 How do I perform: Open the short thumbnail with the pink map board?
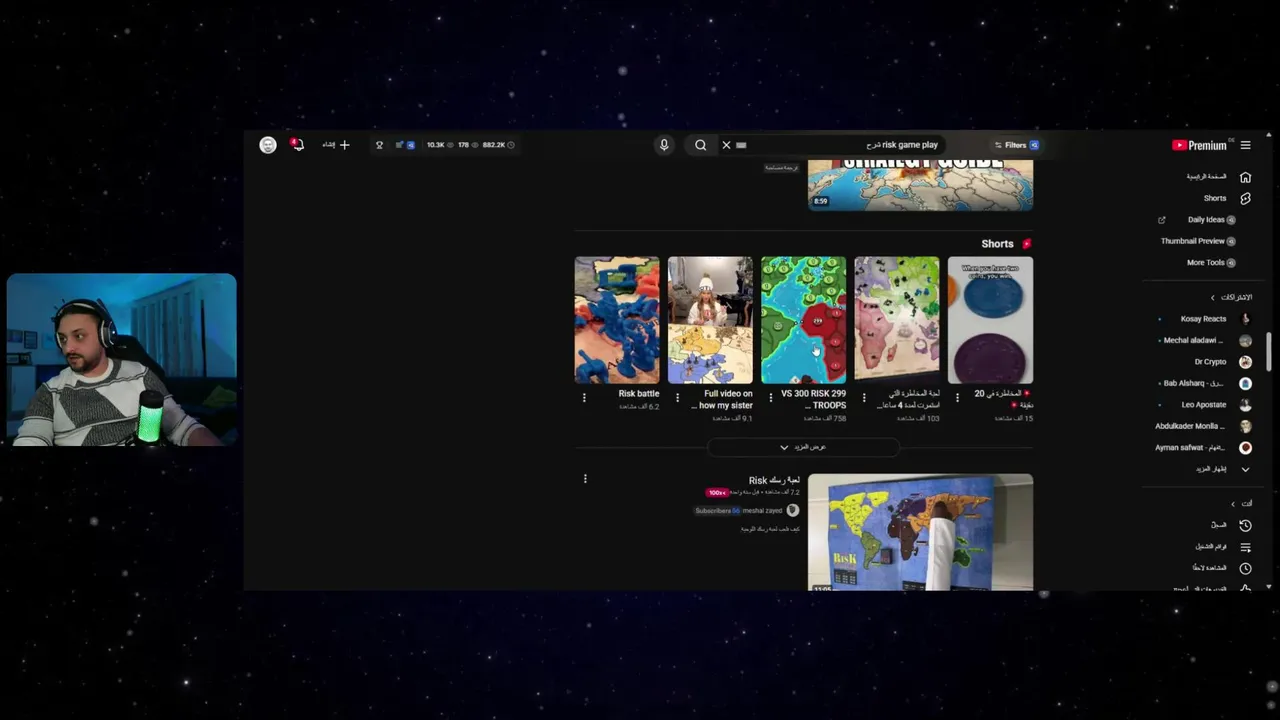coord(897,320)
